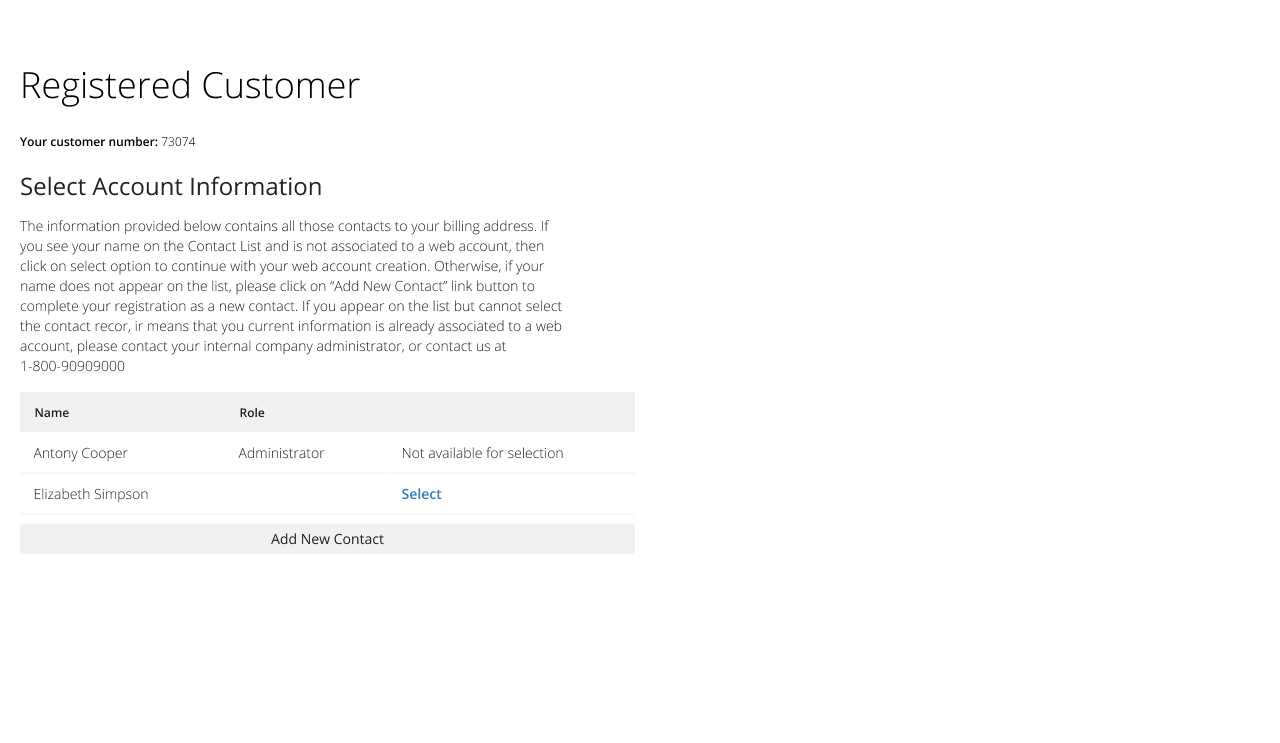This screenshot has height=743, width=1280.
Task: Click the Registered Customer page heading
Action: [190, 86]
